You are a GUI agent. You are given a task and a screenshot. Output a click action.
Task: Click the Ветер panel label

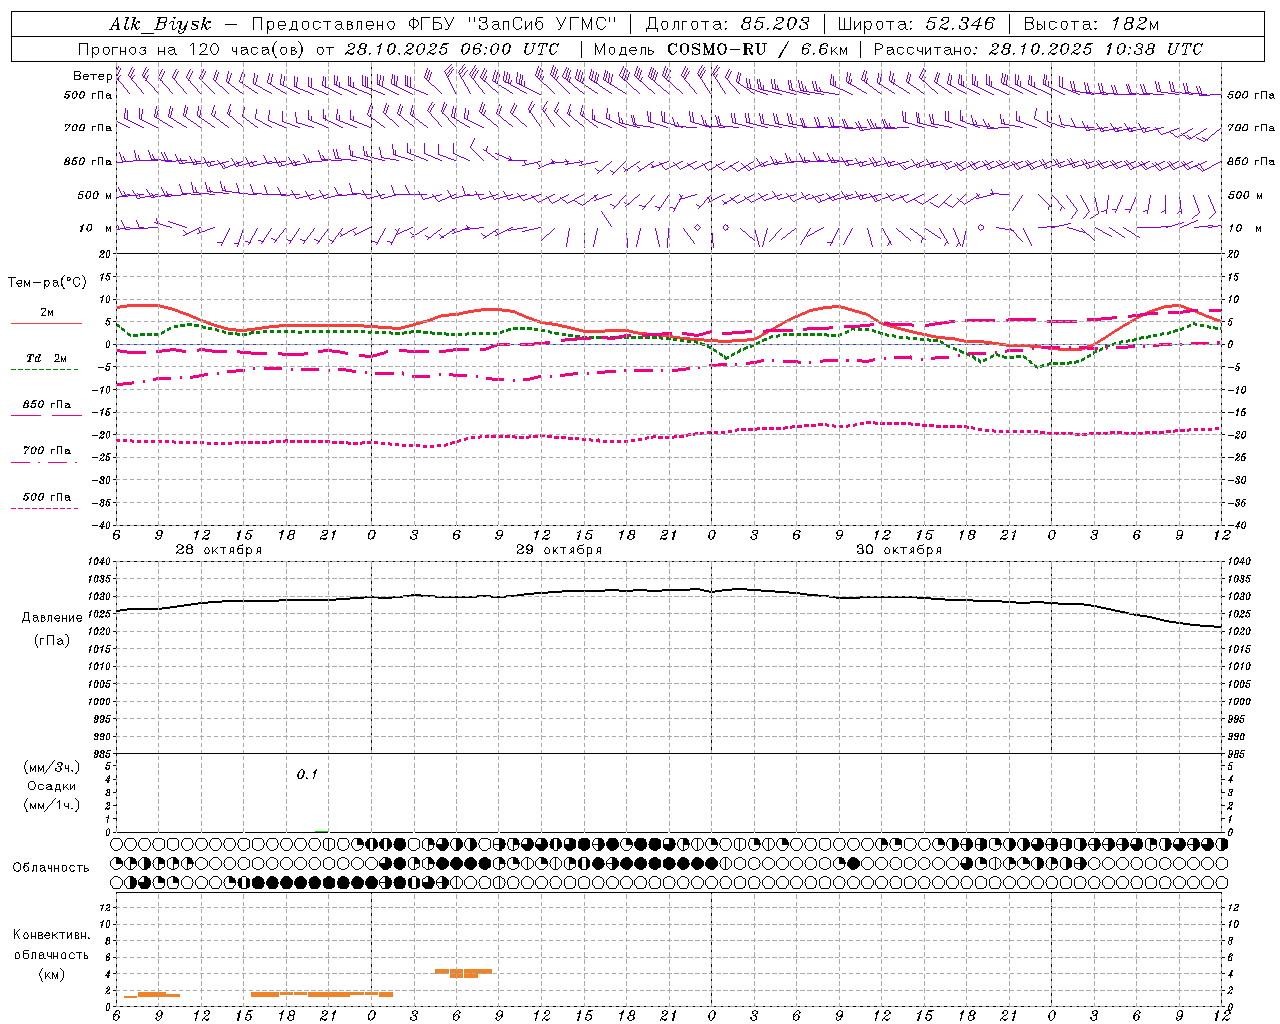(92, 76)
